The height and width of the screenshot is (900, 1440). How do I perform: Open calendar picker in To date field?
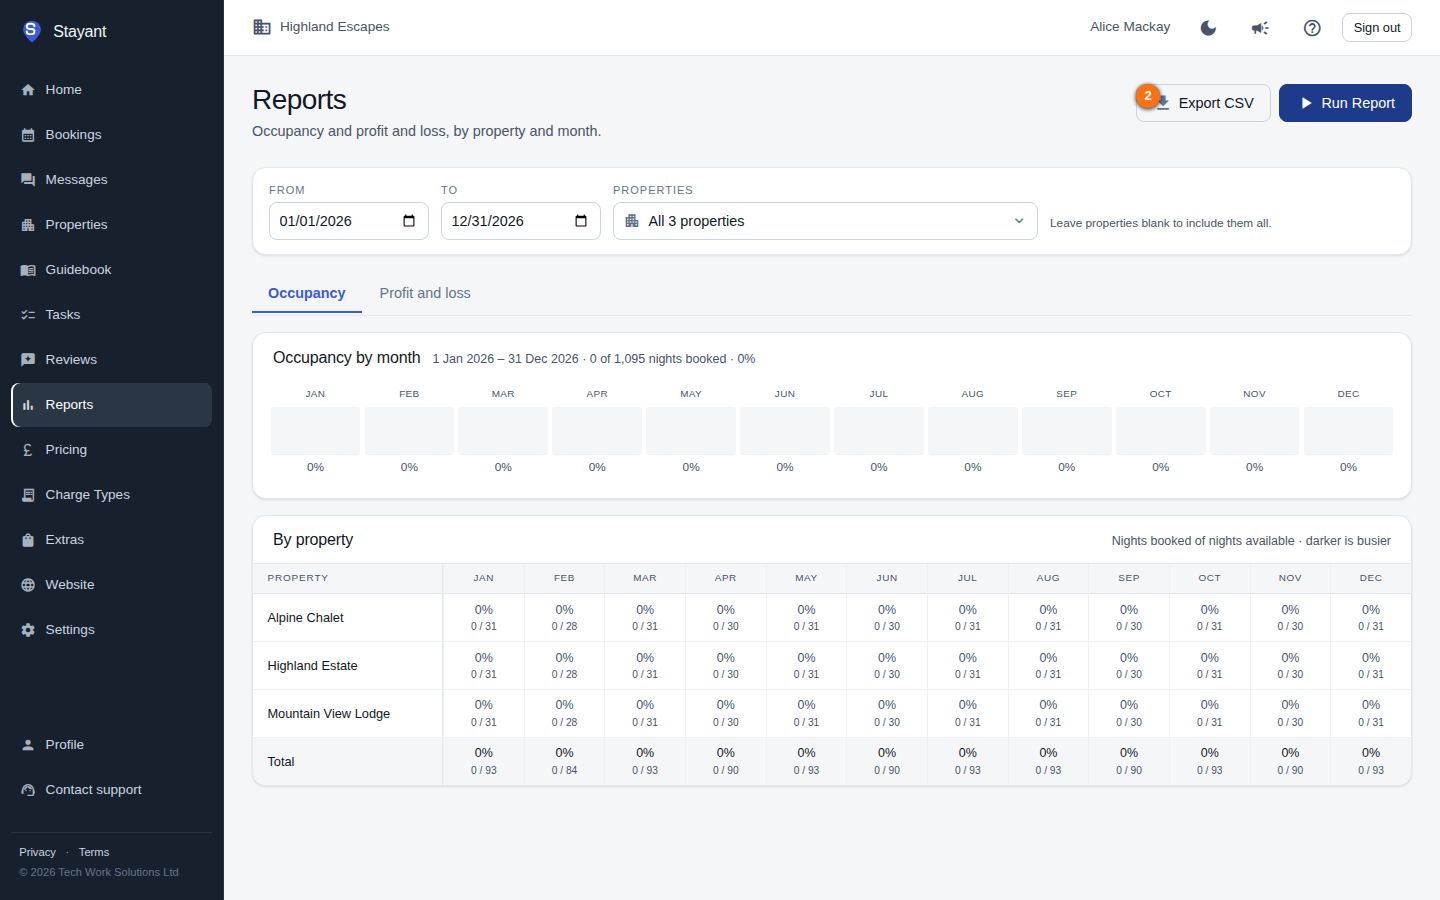click(581, 221)
